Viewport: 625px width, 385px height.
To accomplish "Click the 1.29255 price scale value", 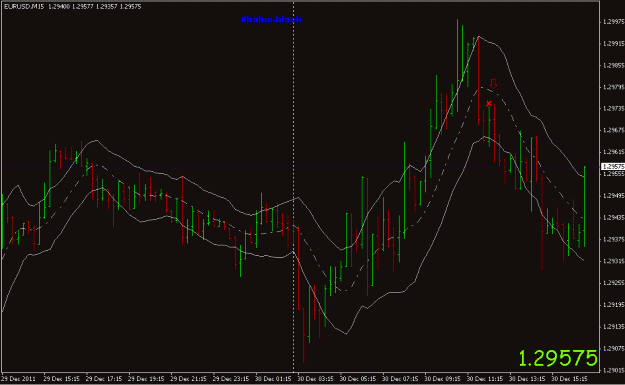I will [x=614, y=283].
